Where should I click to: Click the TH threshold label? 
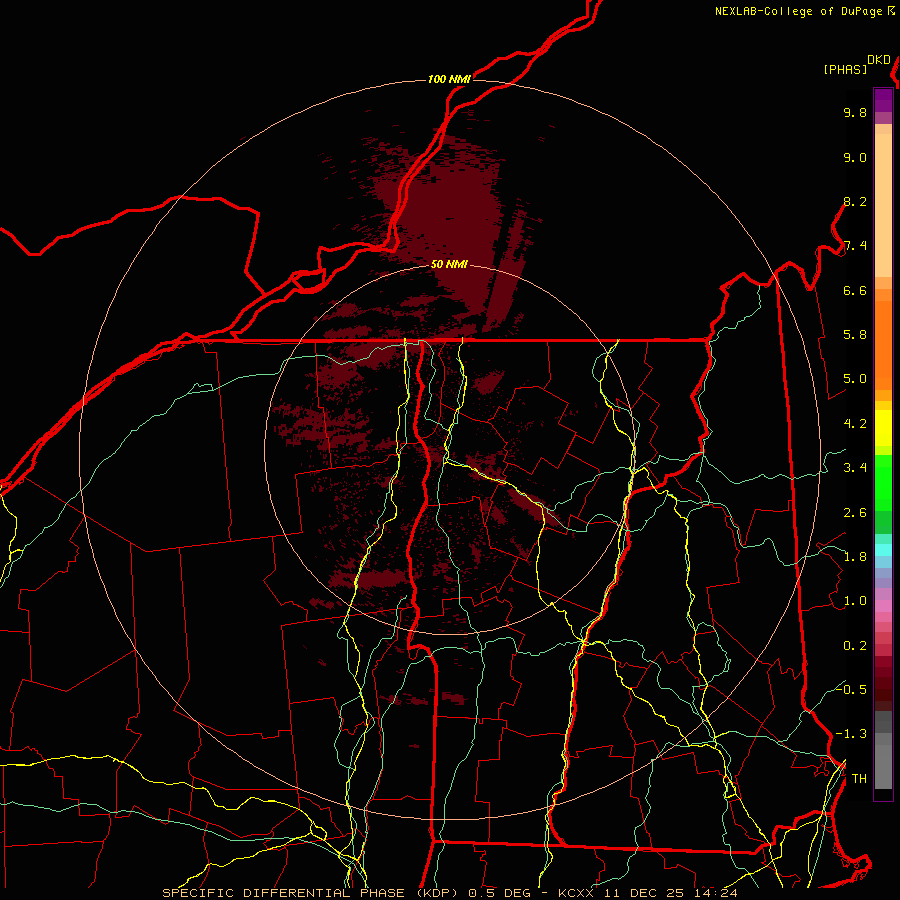(x=859, y=779)
